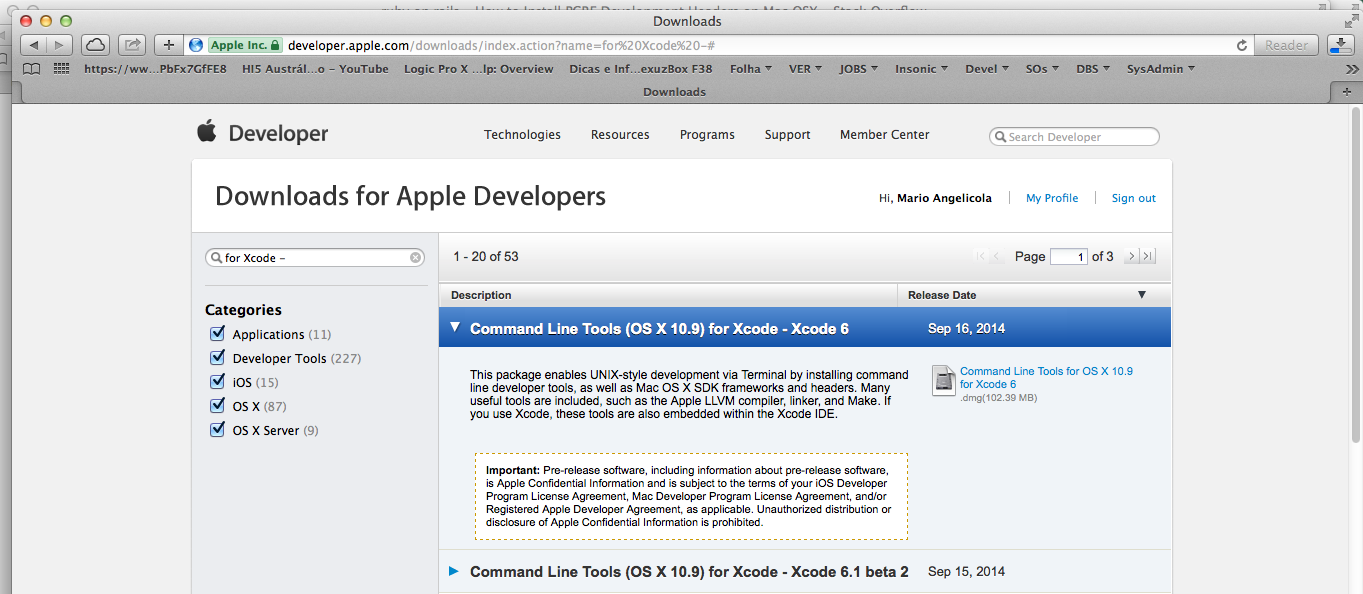Click the Release Date column header

click(1034, 295)
